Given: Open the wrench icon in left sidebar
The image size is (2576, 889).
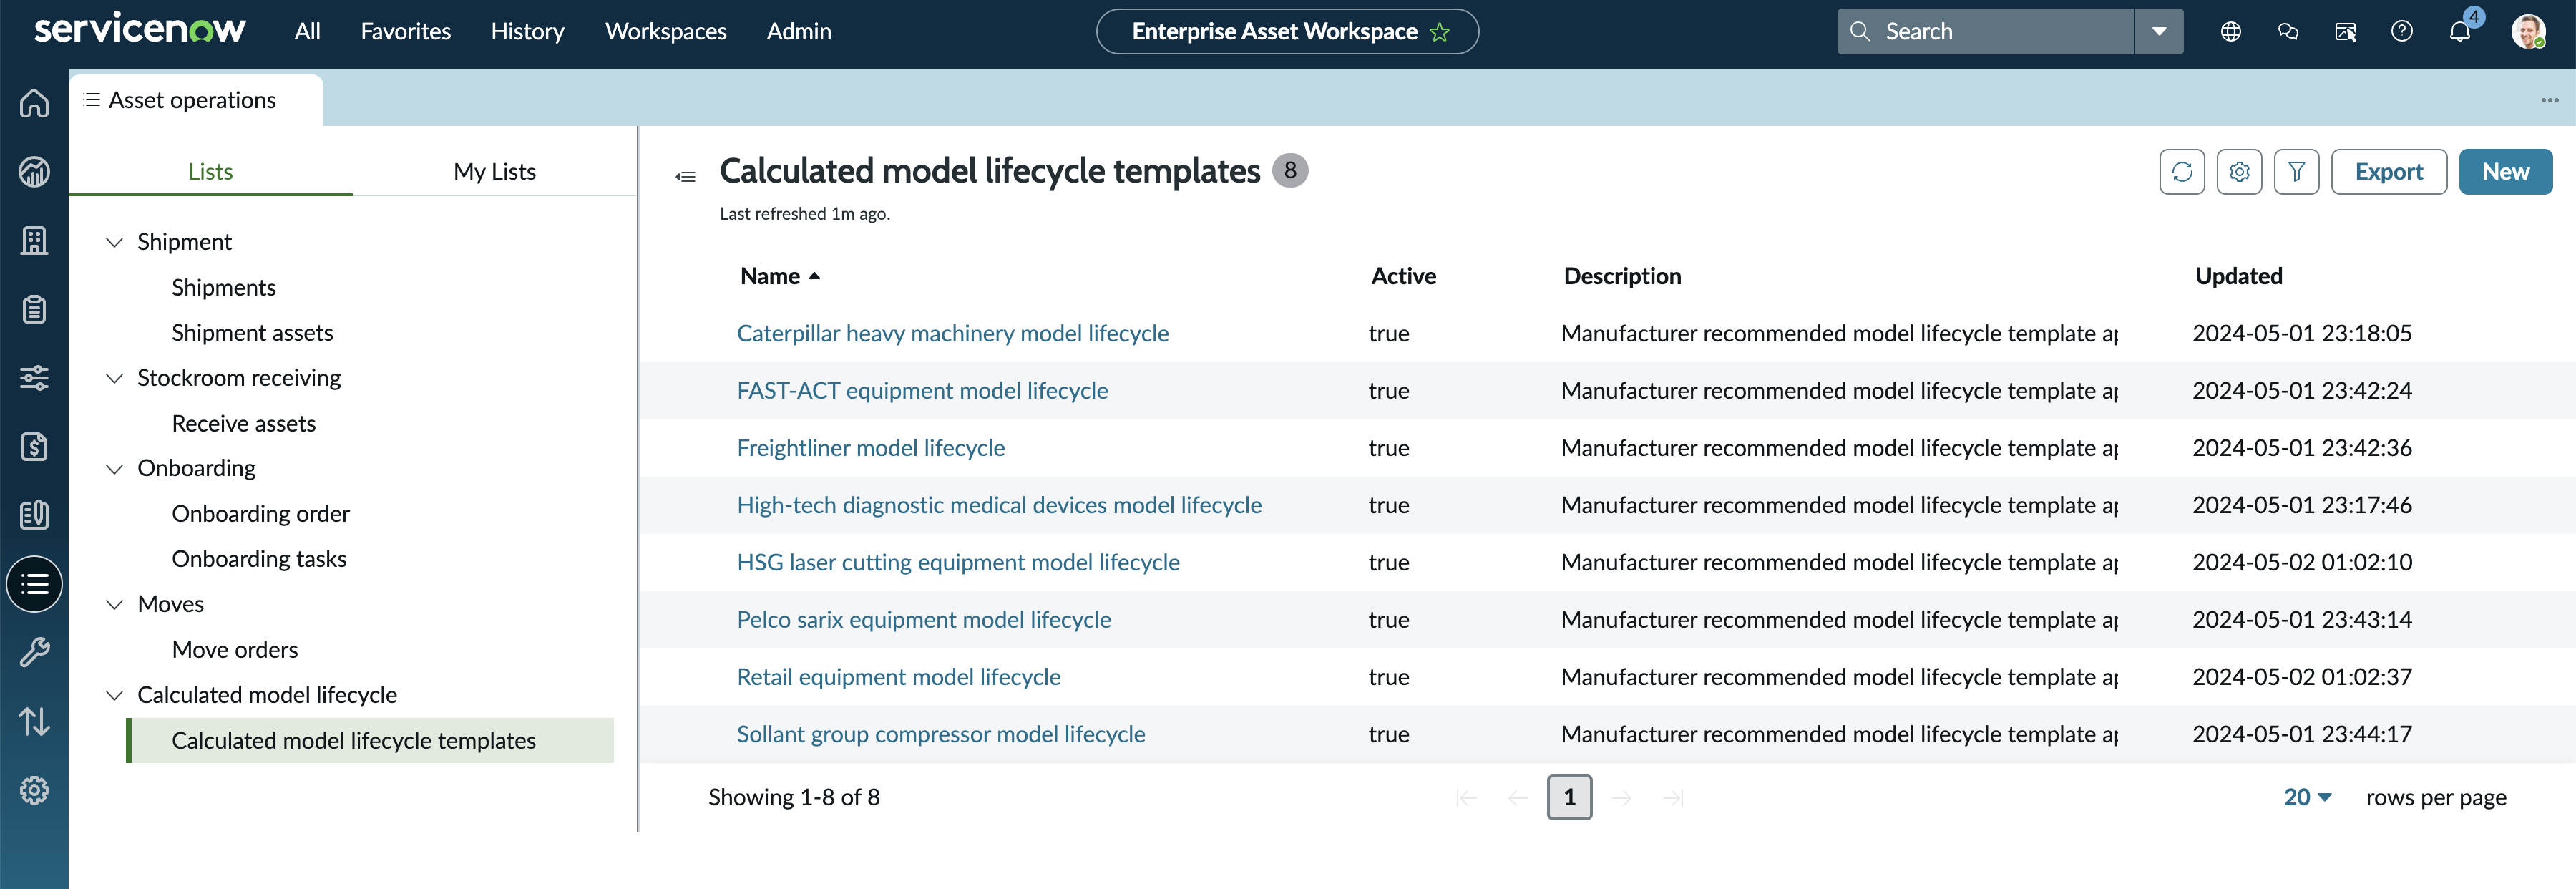Looking at the screenshot, I should (x=34, y=653).
